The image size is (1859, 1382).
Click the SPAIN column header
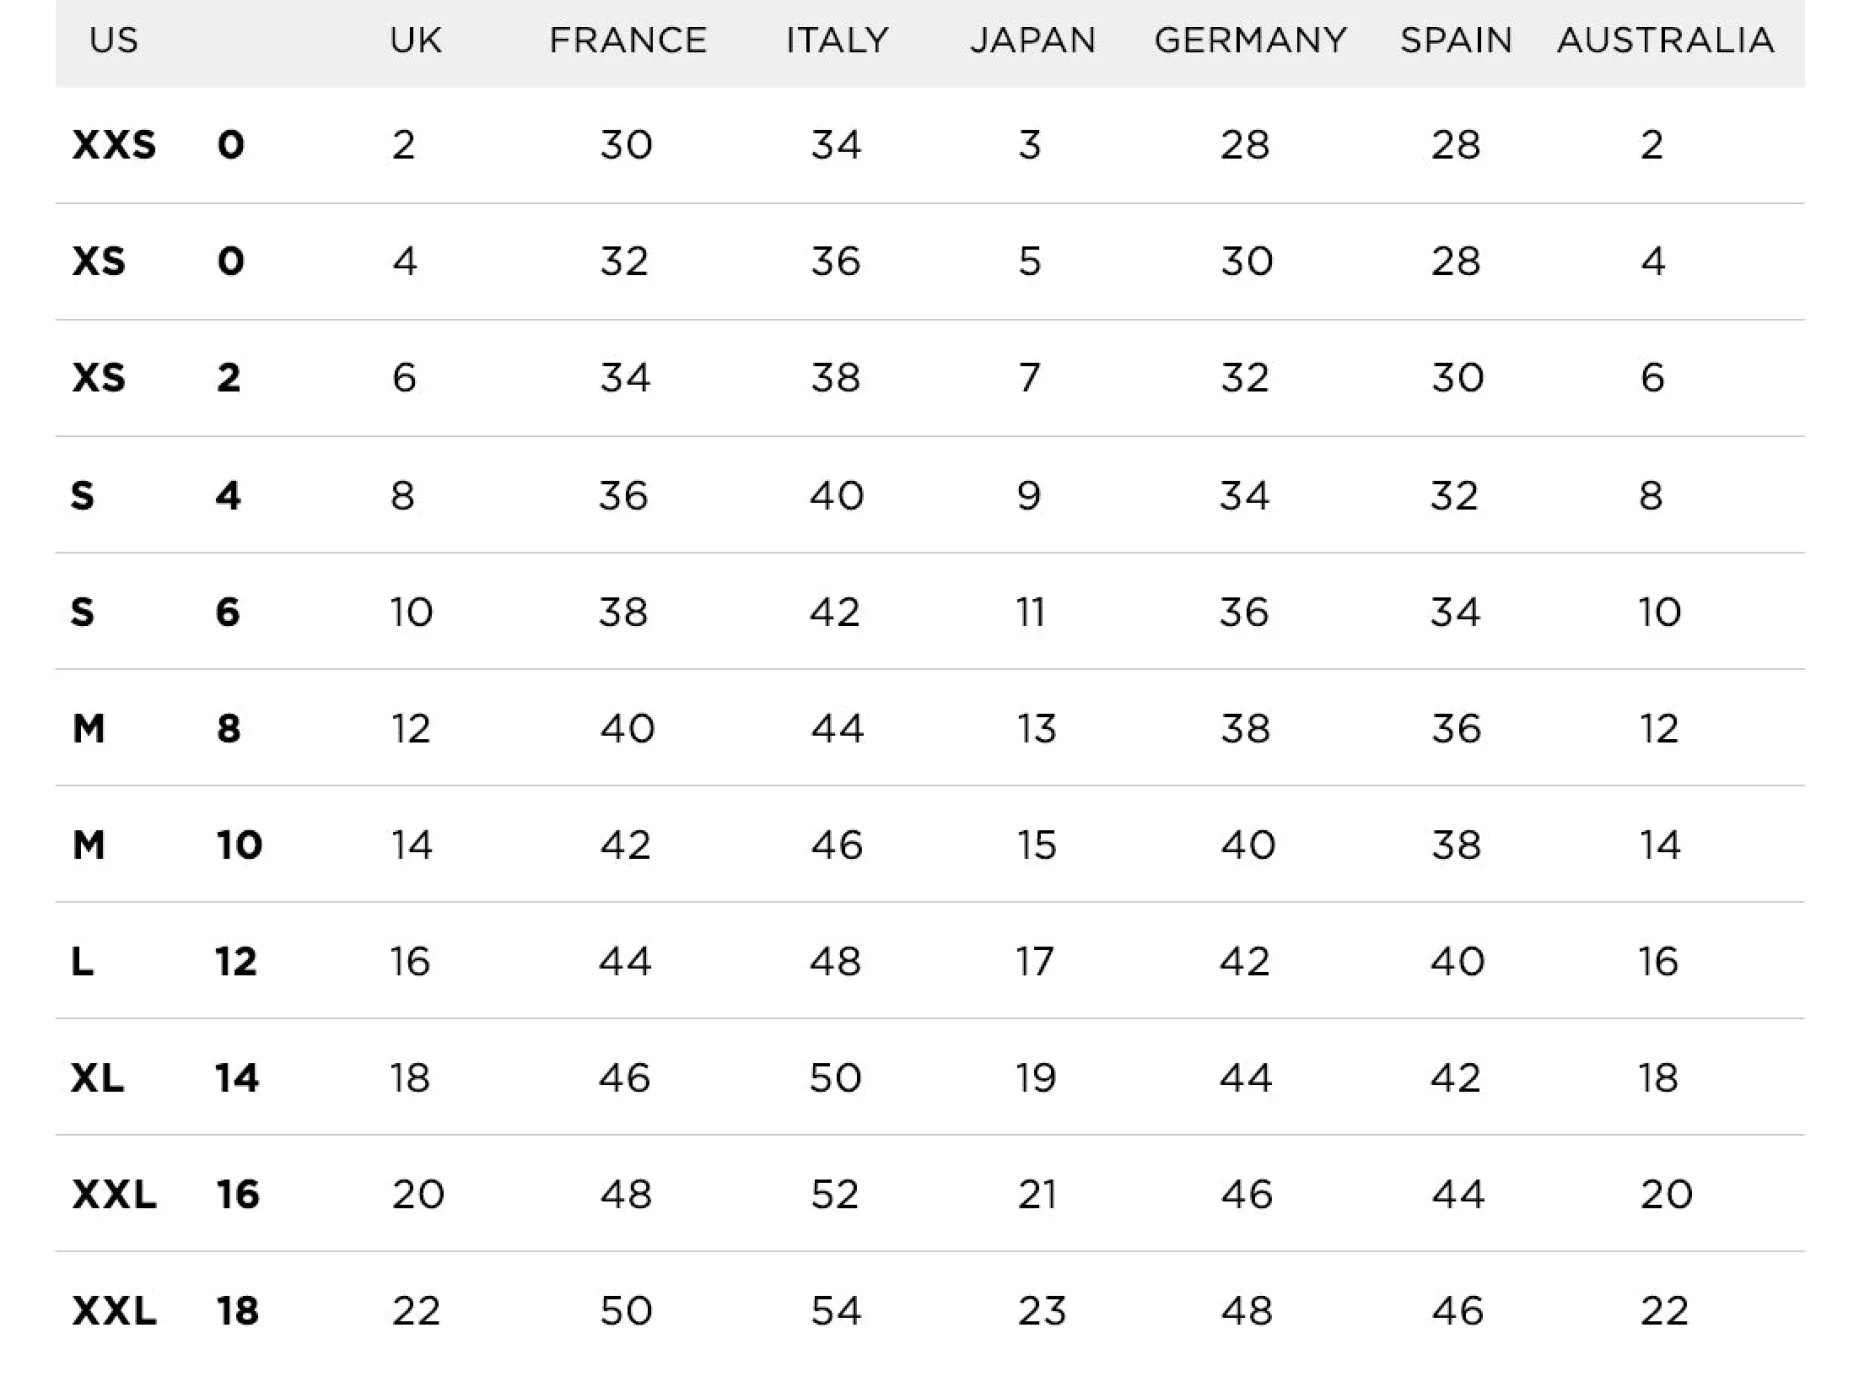coord(1456,41)
